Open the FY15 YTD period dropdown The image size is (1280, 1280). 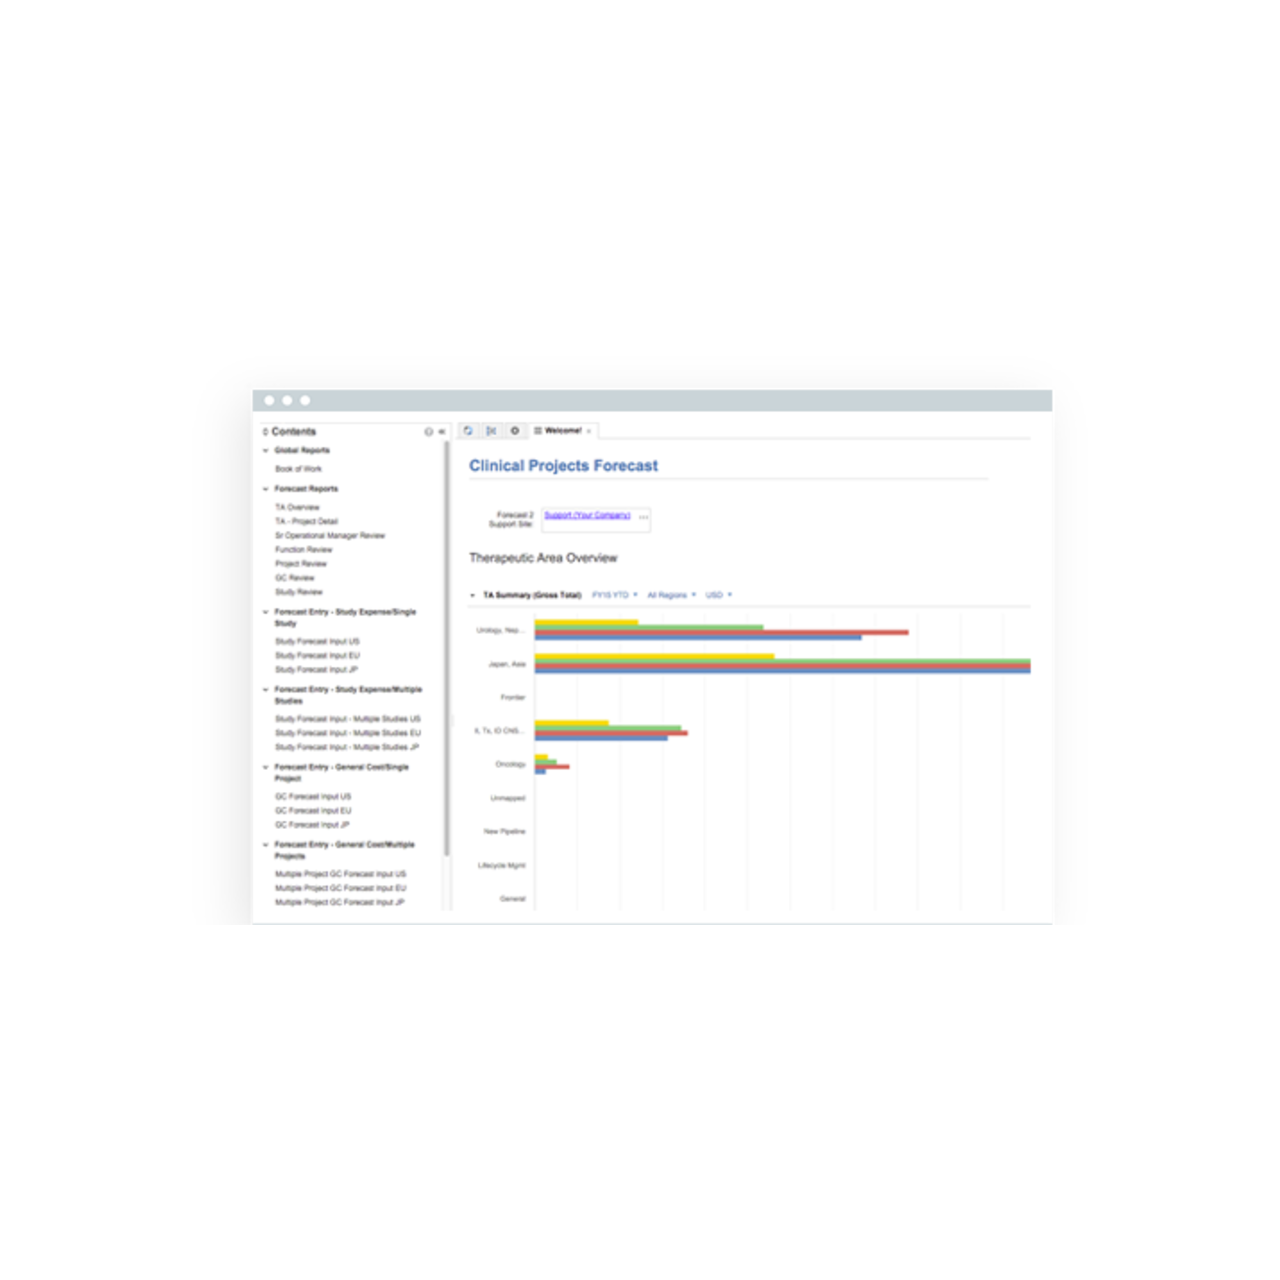pos(611,594)
